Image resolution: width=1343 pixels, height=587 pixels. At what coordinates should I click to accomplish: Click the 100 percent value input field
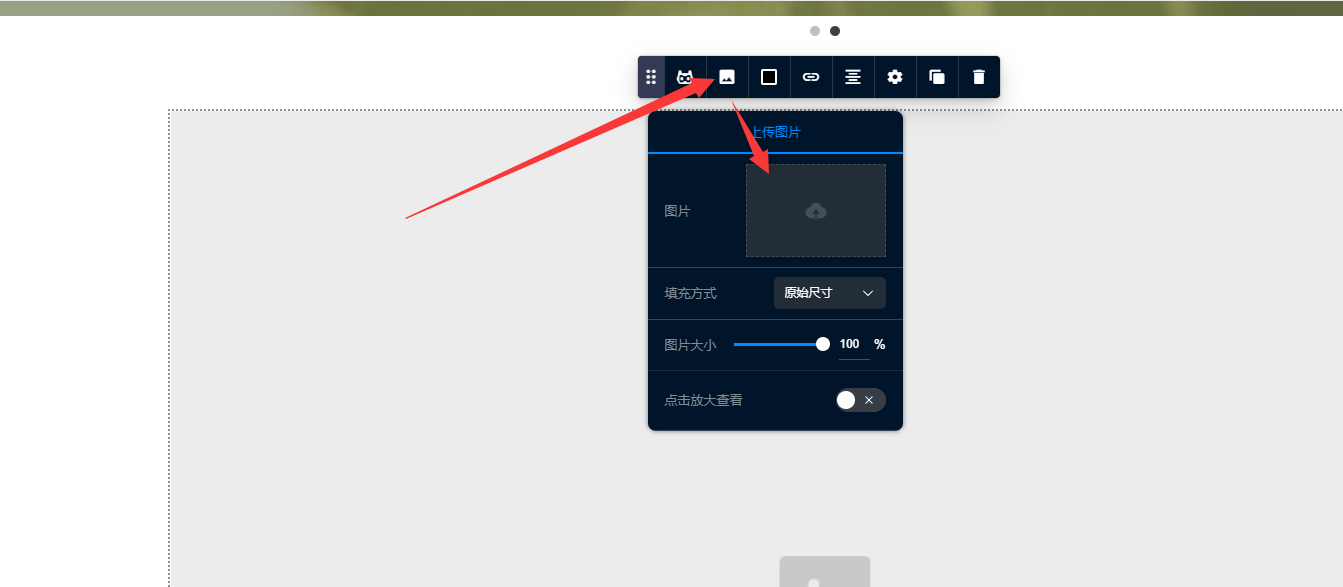click(851, 344)
